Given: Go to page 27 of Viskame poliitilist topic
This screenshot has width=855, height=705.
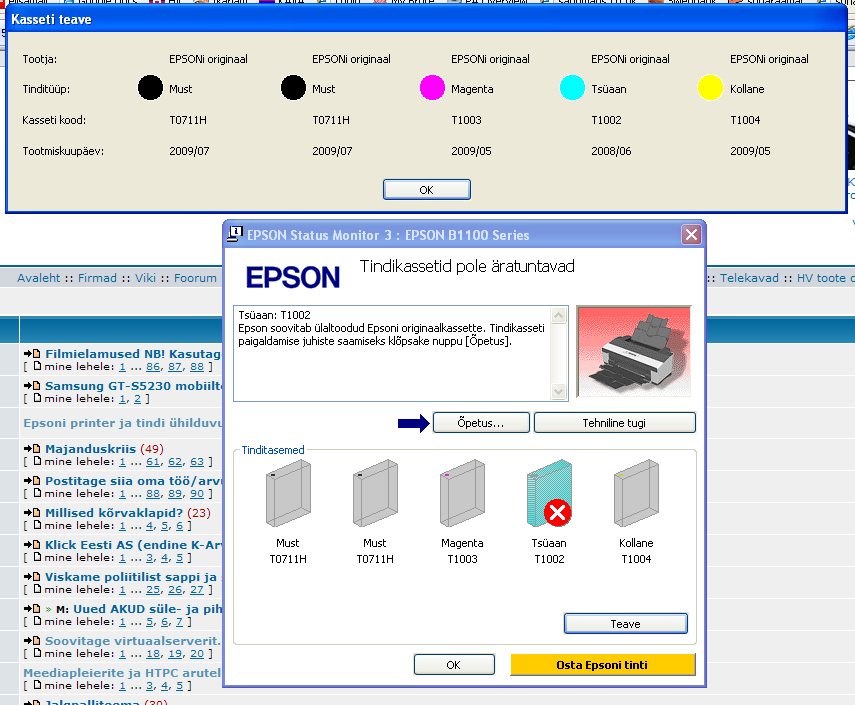Looking at the screenshot, I should (197, 590).
